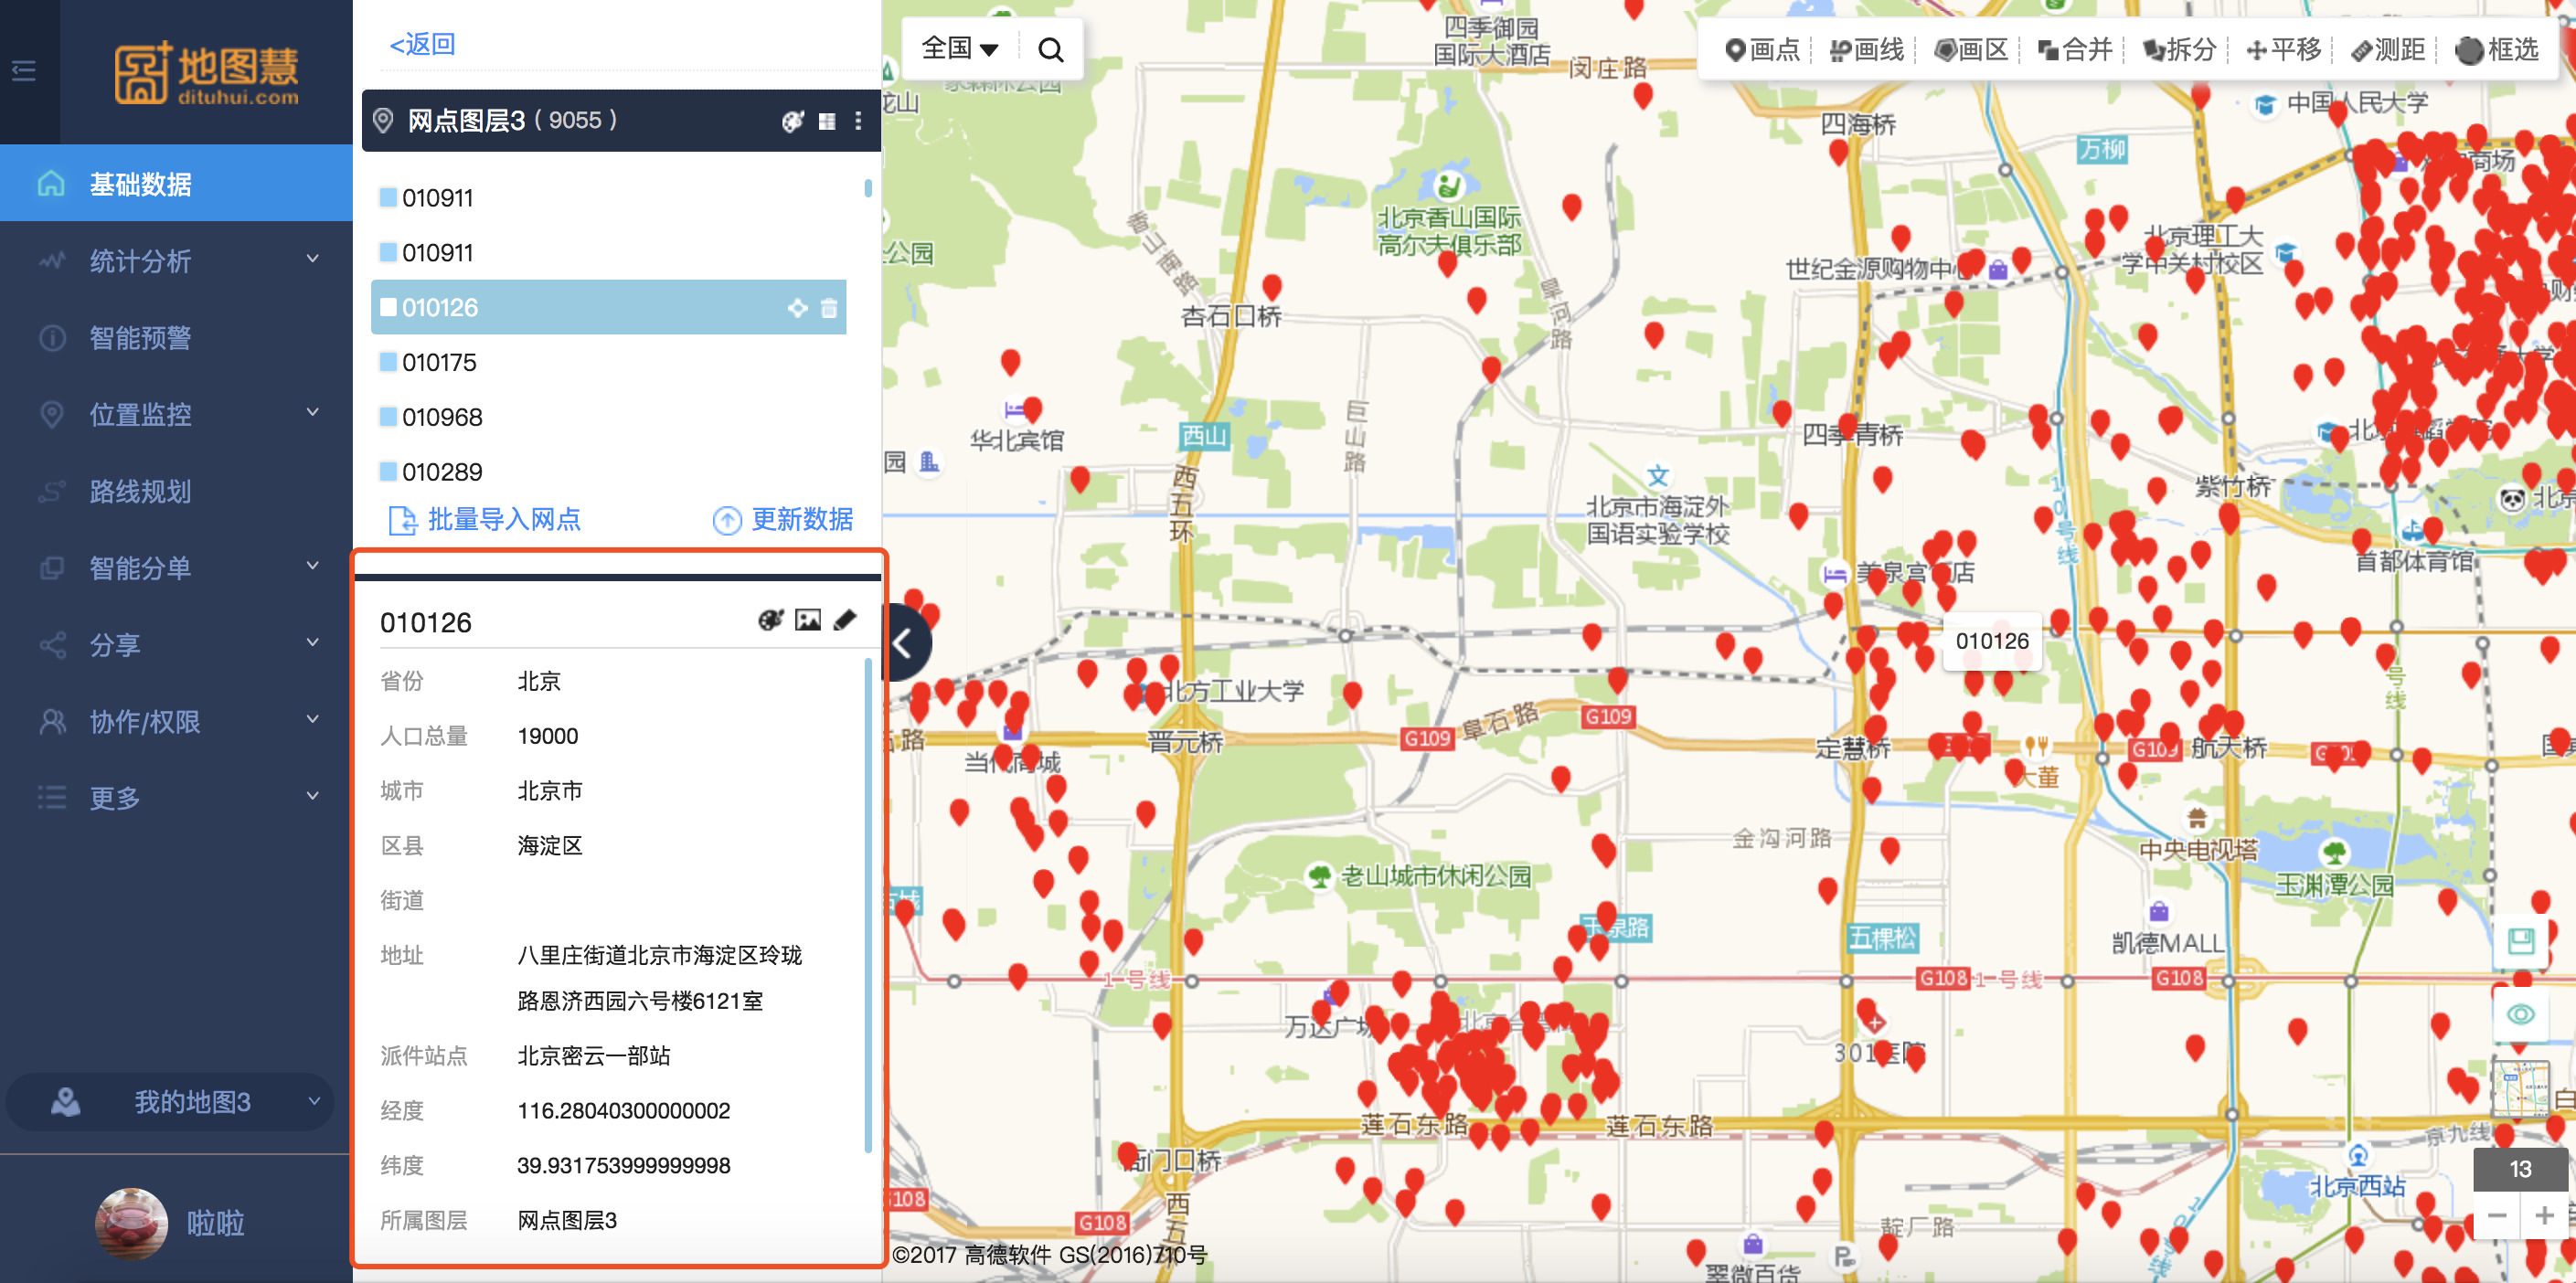Toggle the eye visibility icon on the map
Viewport: 2576px width, 1283px height.
pos(2520,1014)
